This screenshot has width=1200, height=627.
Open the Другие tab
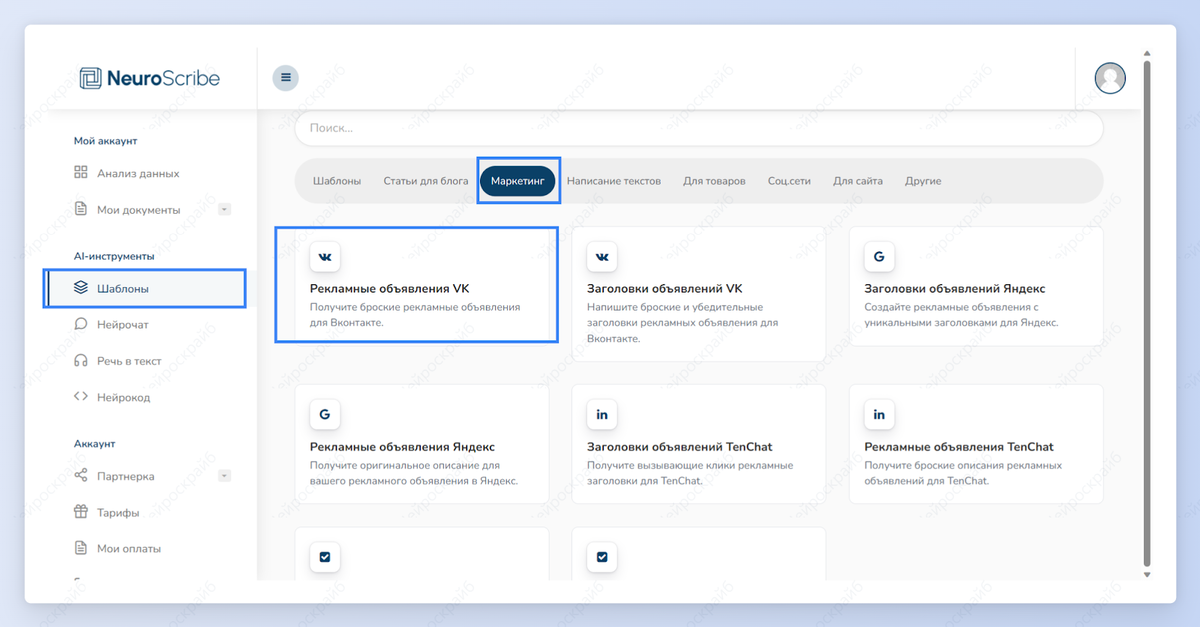click(x=923, y=181)
